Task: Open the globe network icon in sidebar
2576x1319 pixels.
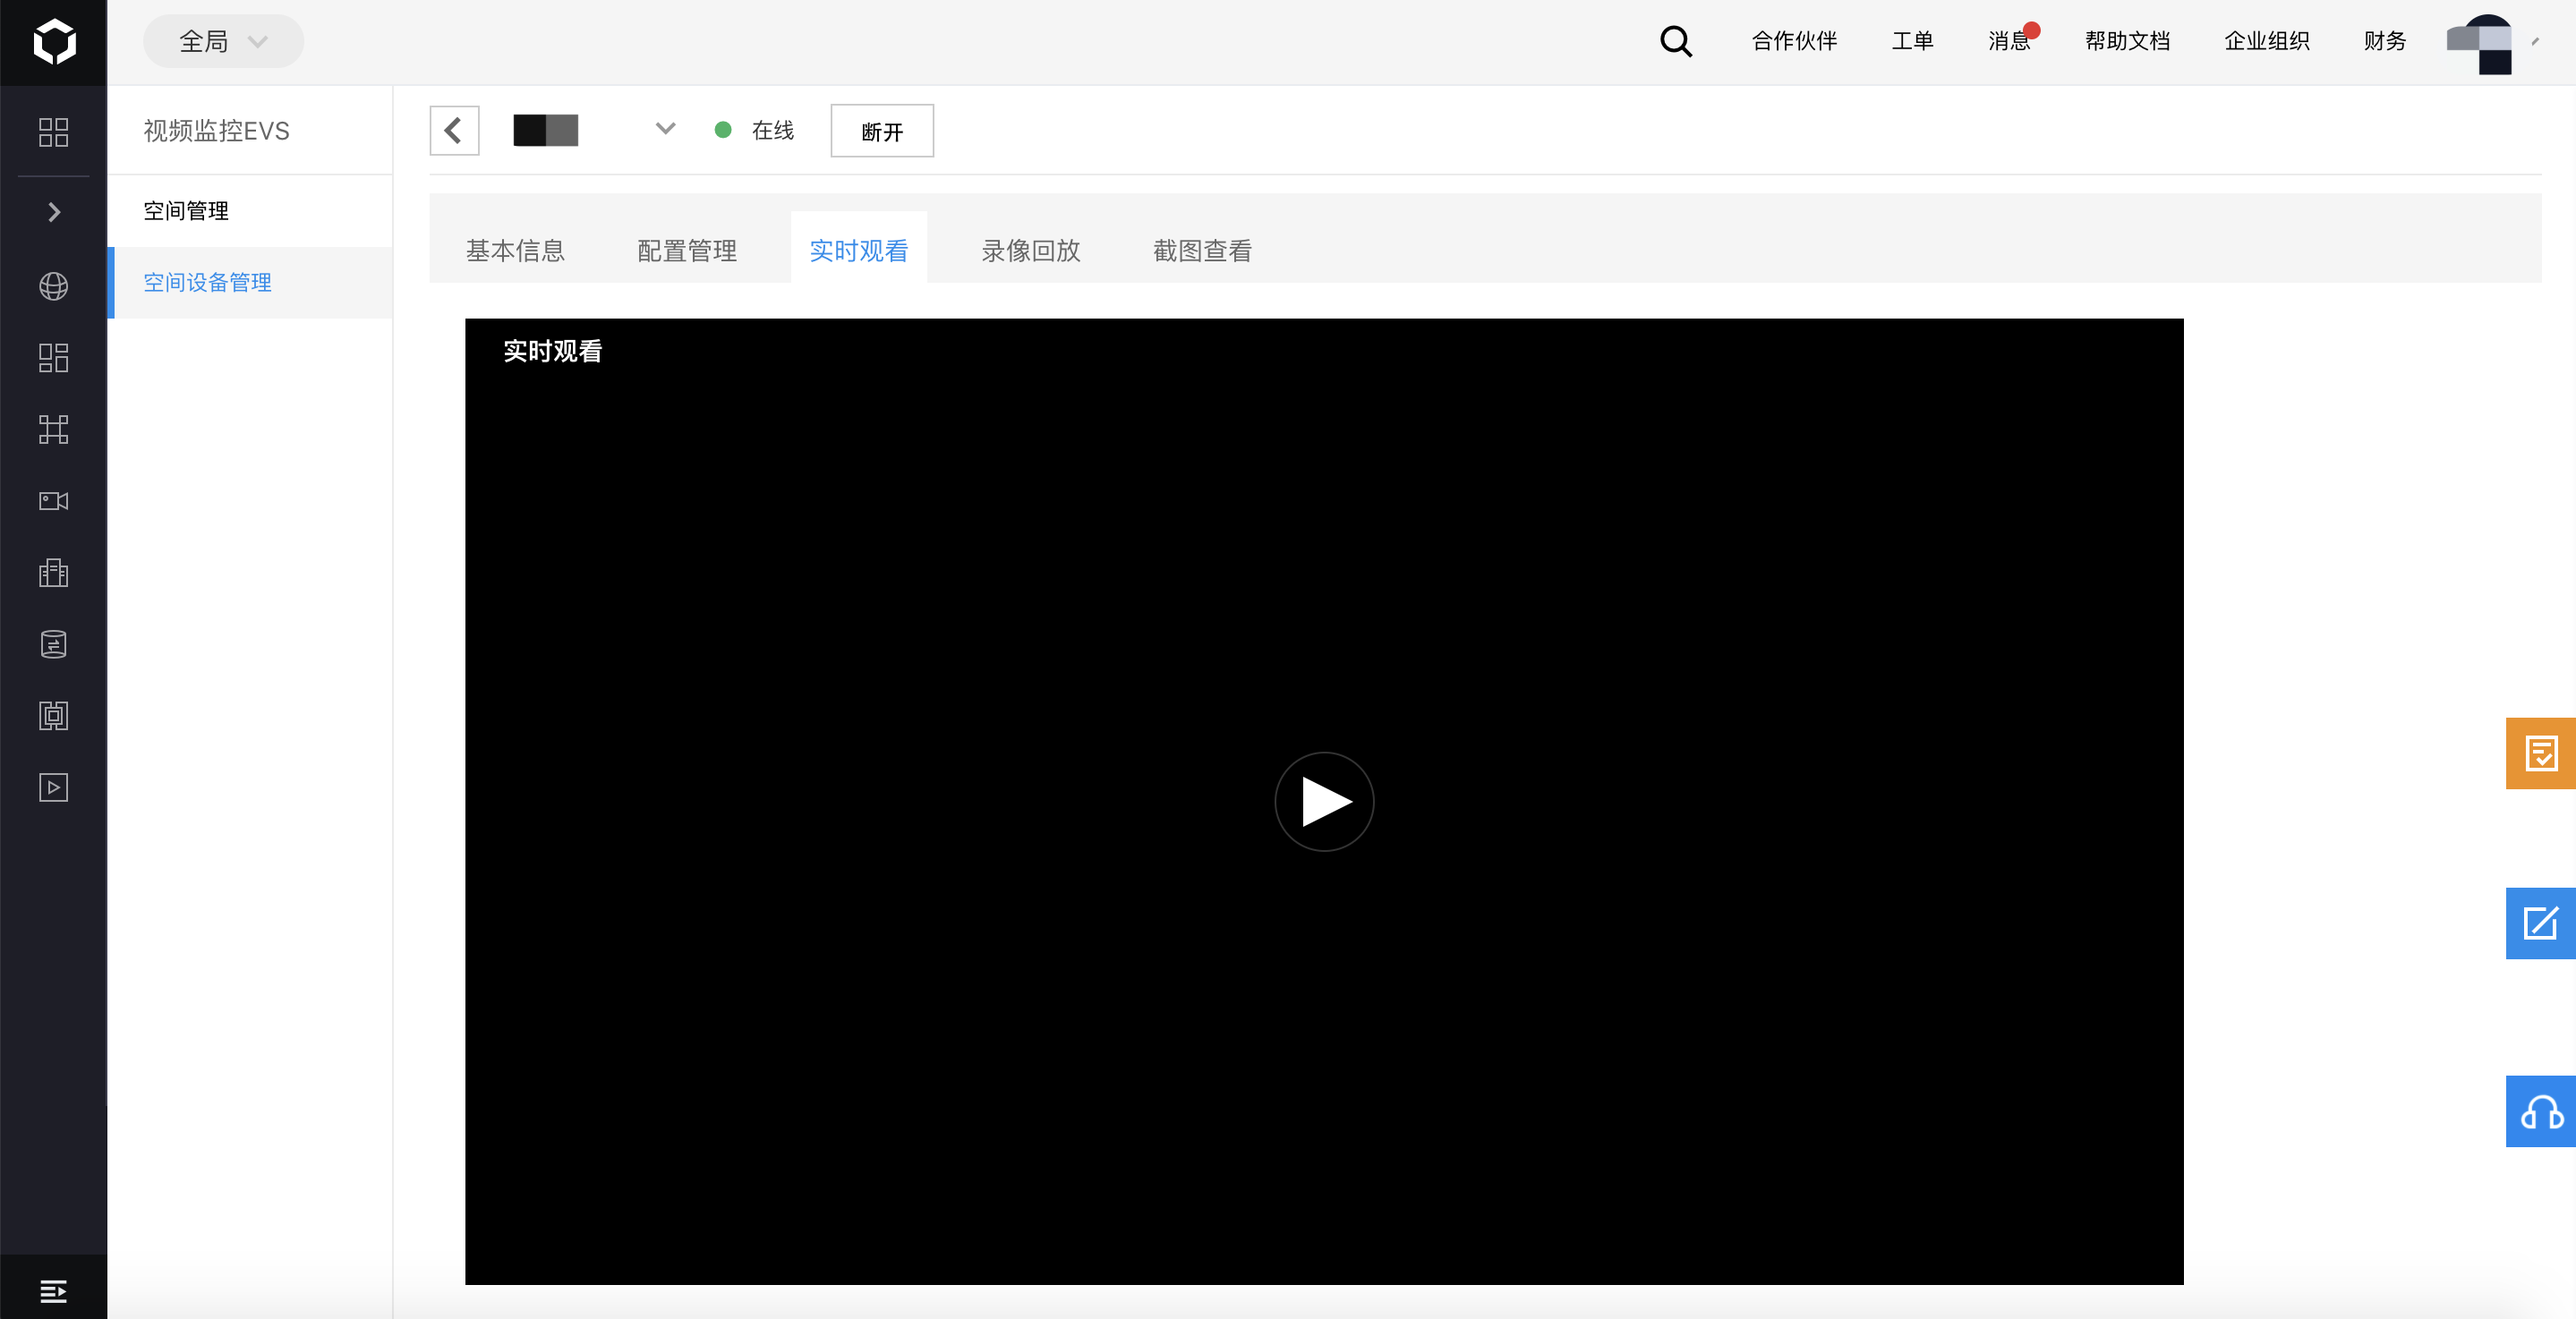Action: [53, 286]
